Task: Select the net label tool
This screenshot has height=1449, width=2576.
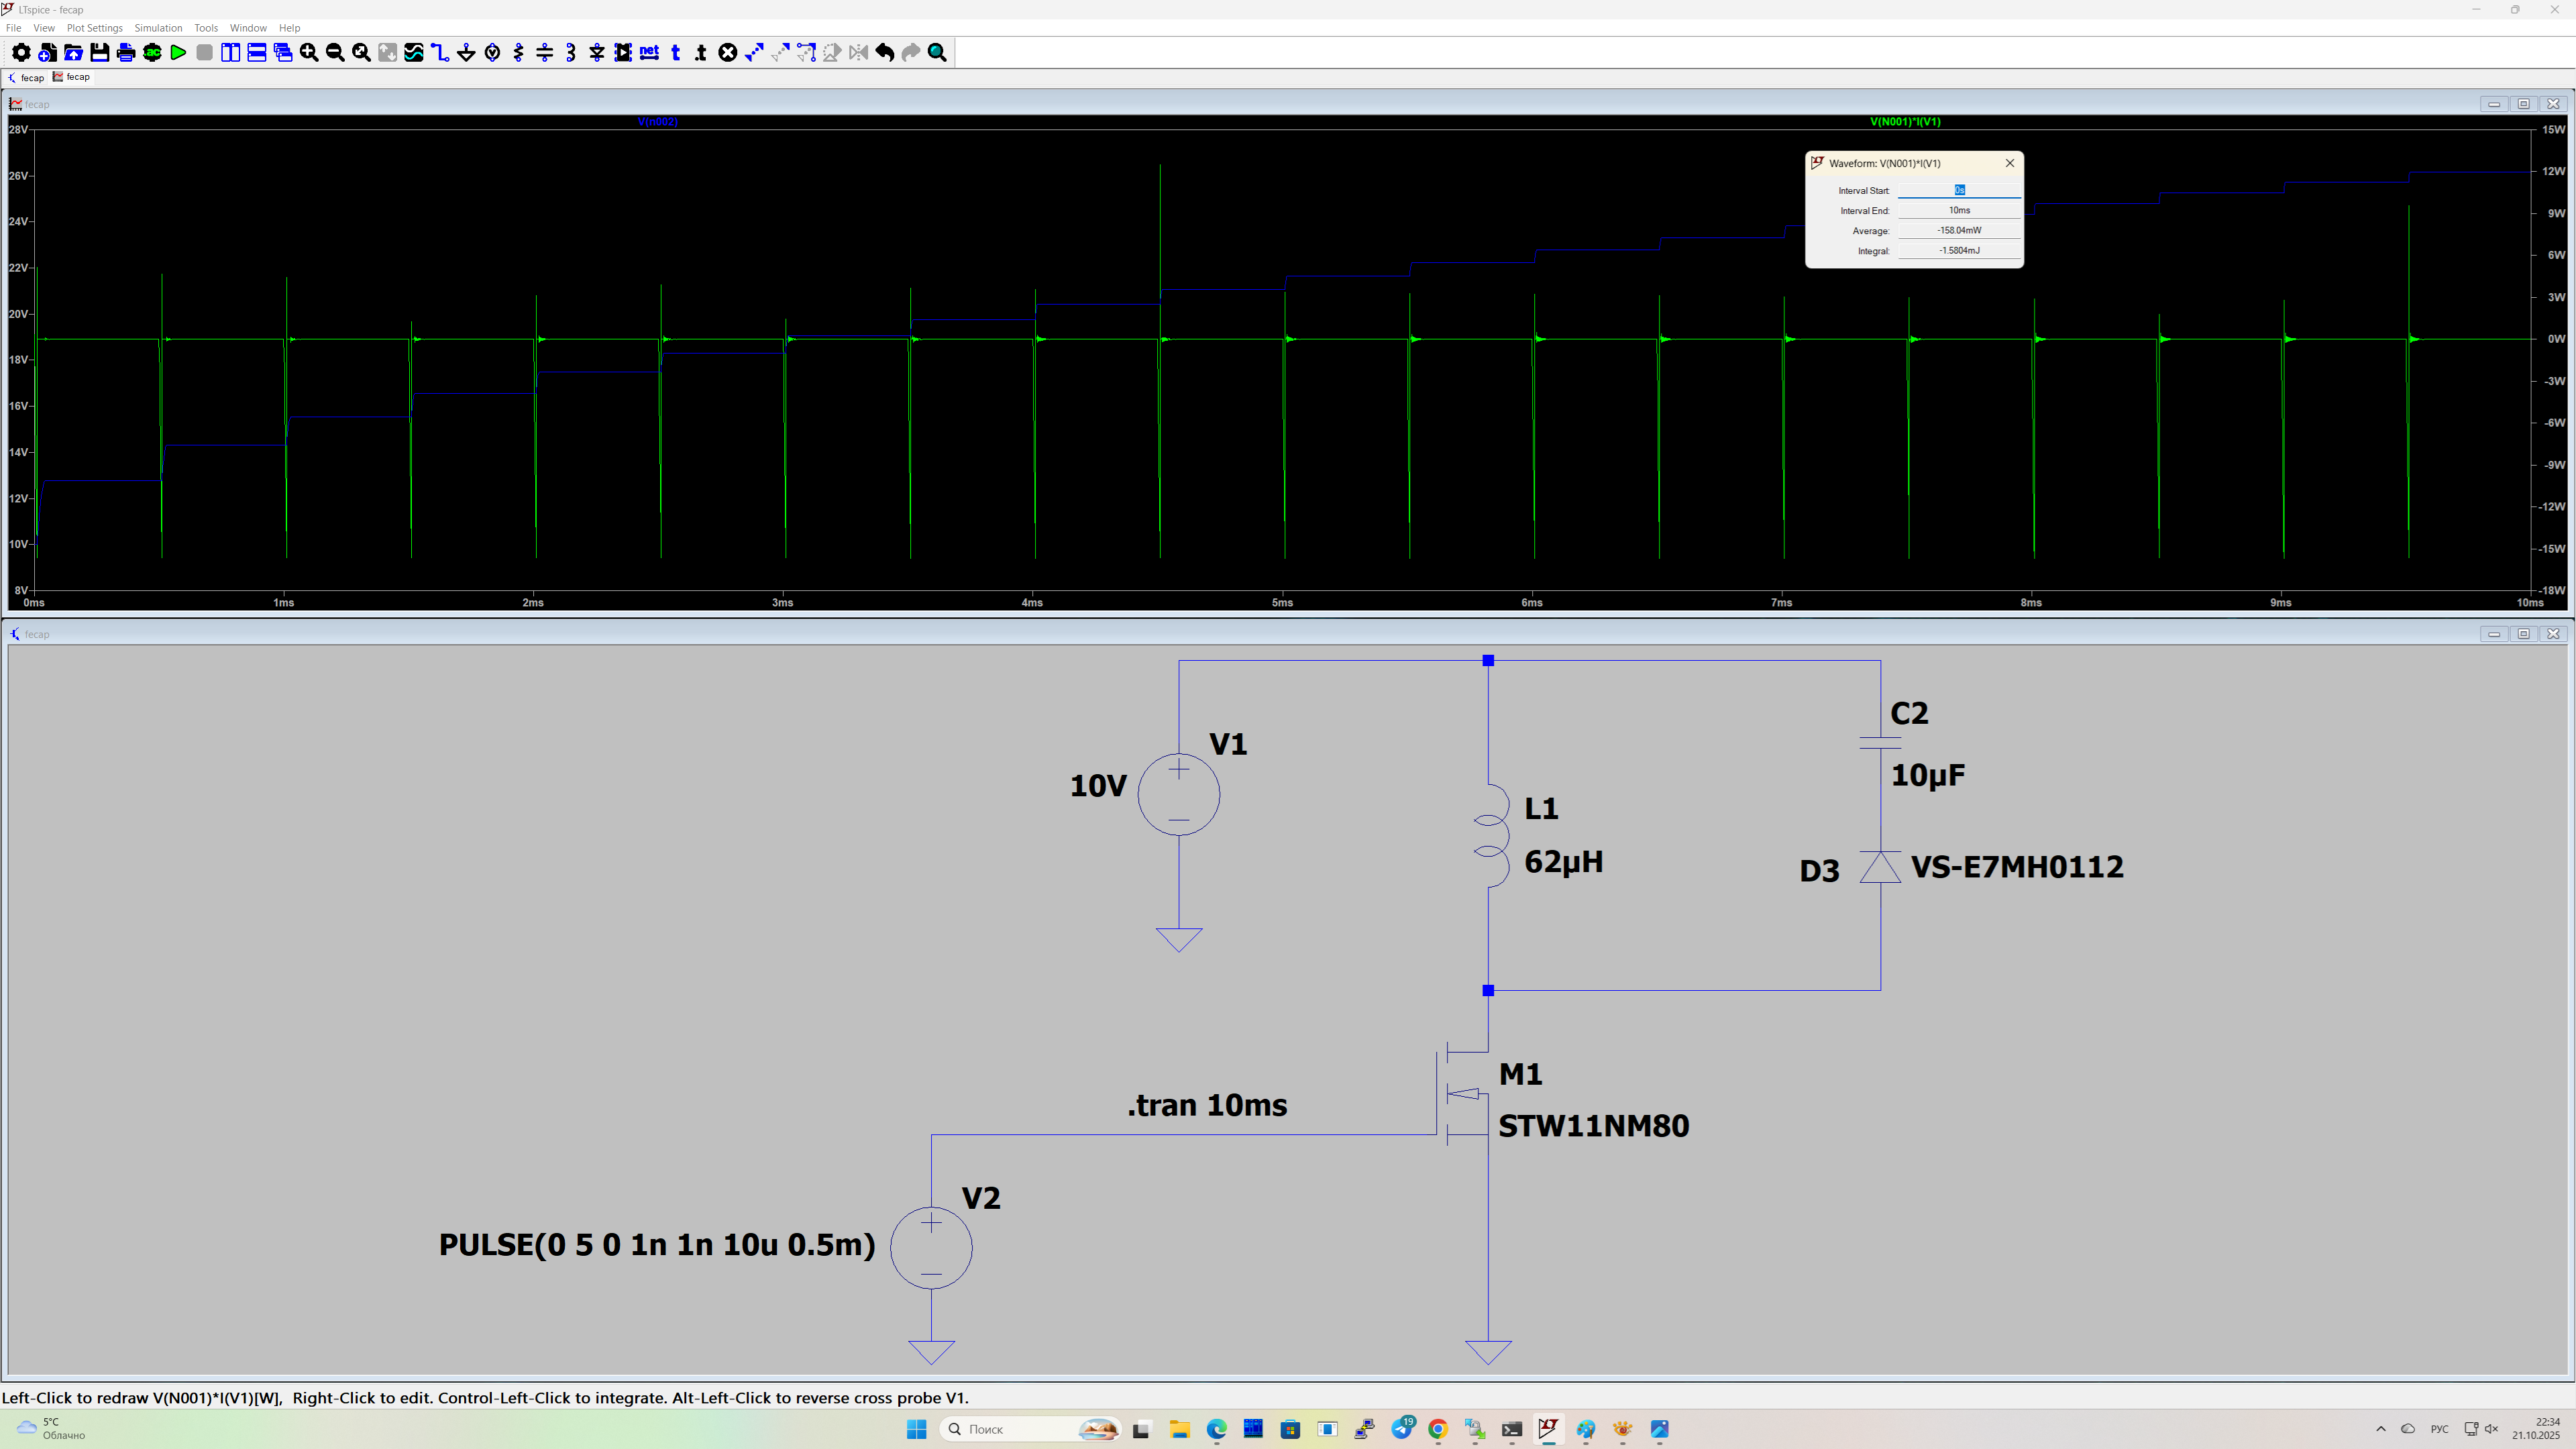Action: tap(649, 53)
